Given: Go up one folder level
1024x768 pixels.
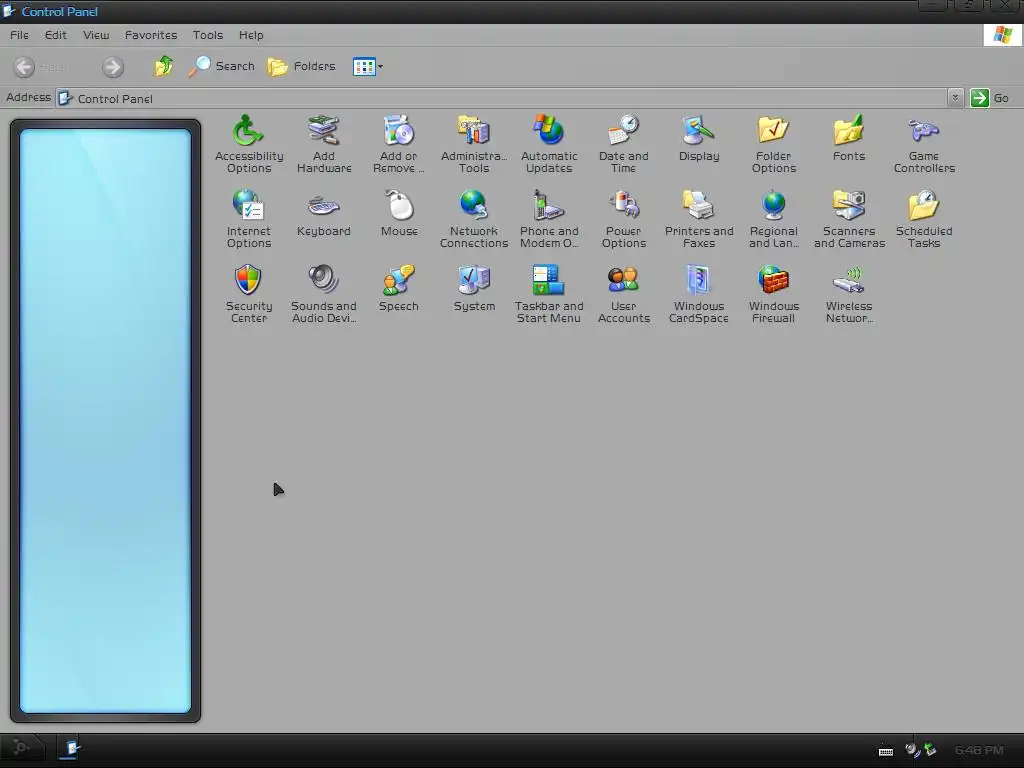Looking at the screenshot, I should tap(163, 66).
